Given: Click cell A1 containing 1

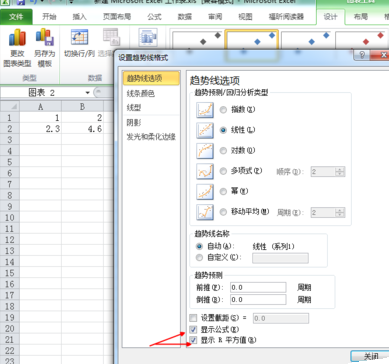Looking at the screenshot, I should 40,118.
